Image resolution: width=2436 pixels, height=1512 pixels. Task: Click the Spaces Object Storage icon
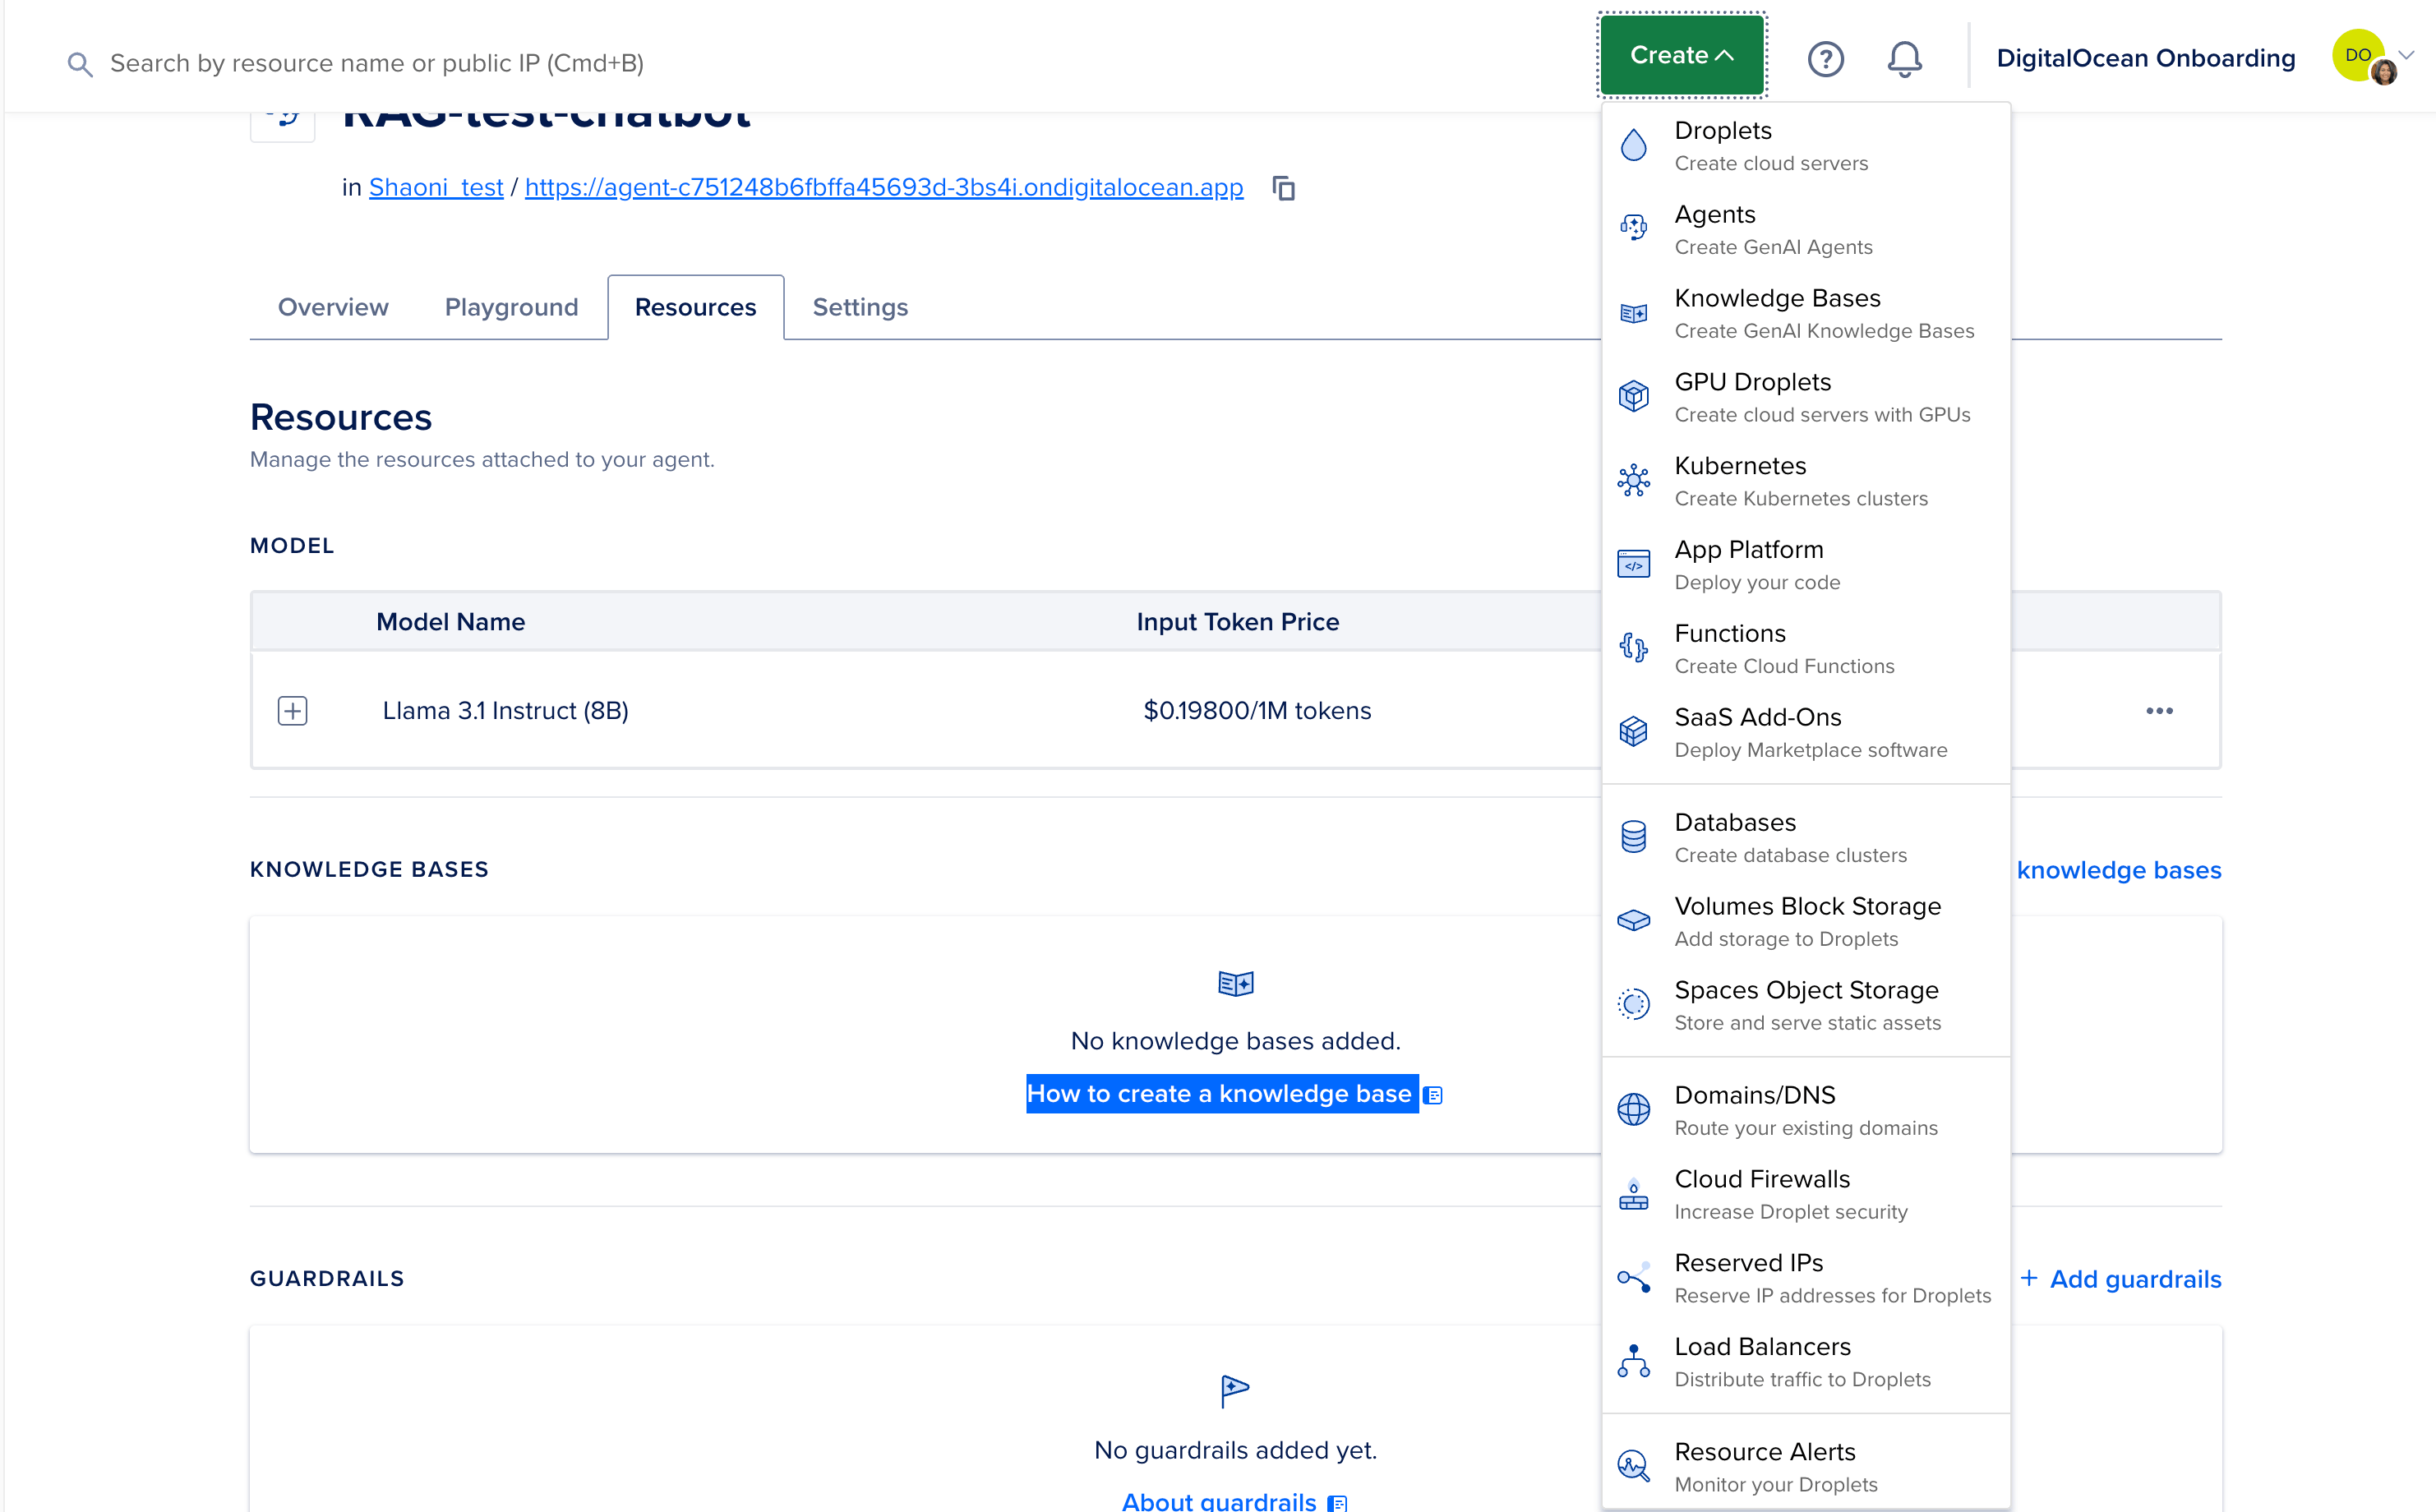(x=1633, y=1004)
